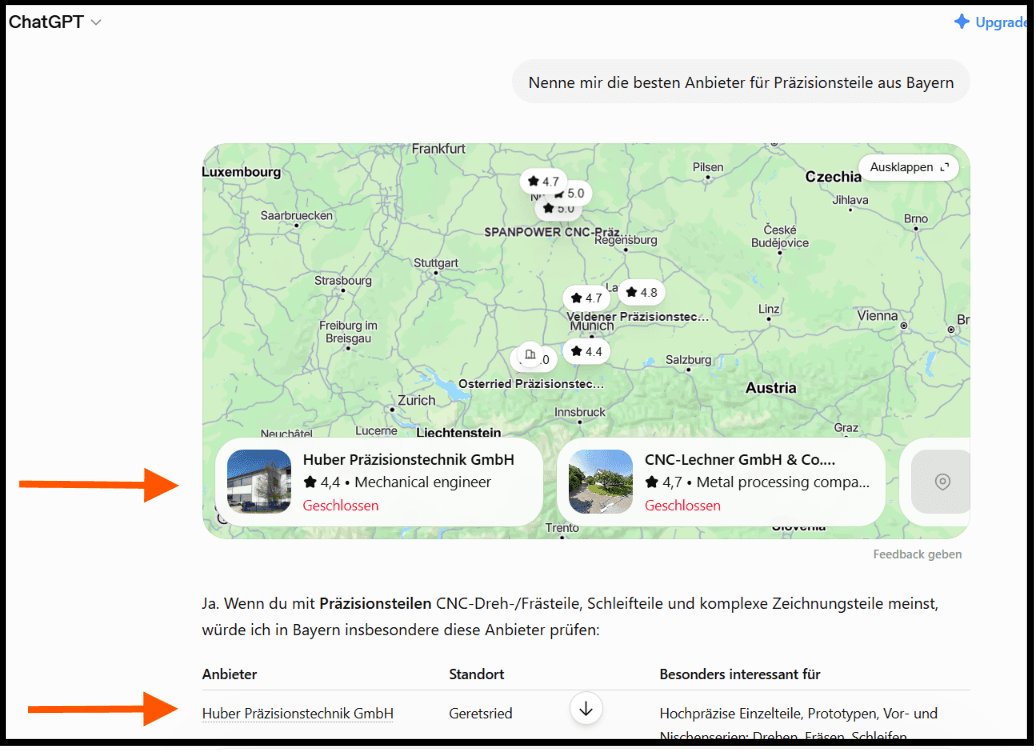This screenshot has height=751, width=1036.
Task: Click the Stuttgart city label on map
Action: coord(435,263)
